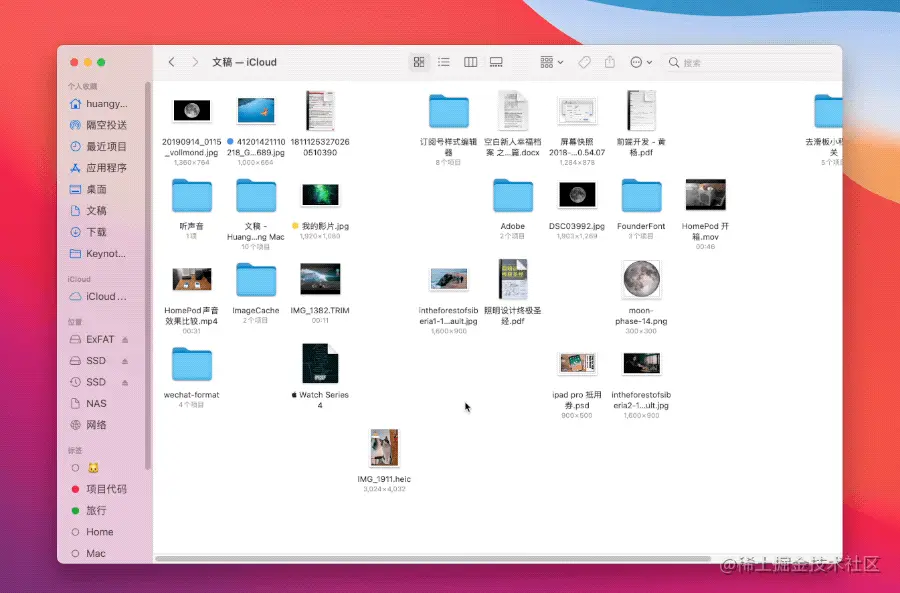Select 桌面 in sidebar

click(x=98, y=189)
